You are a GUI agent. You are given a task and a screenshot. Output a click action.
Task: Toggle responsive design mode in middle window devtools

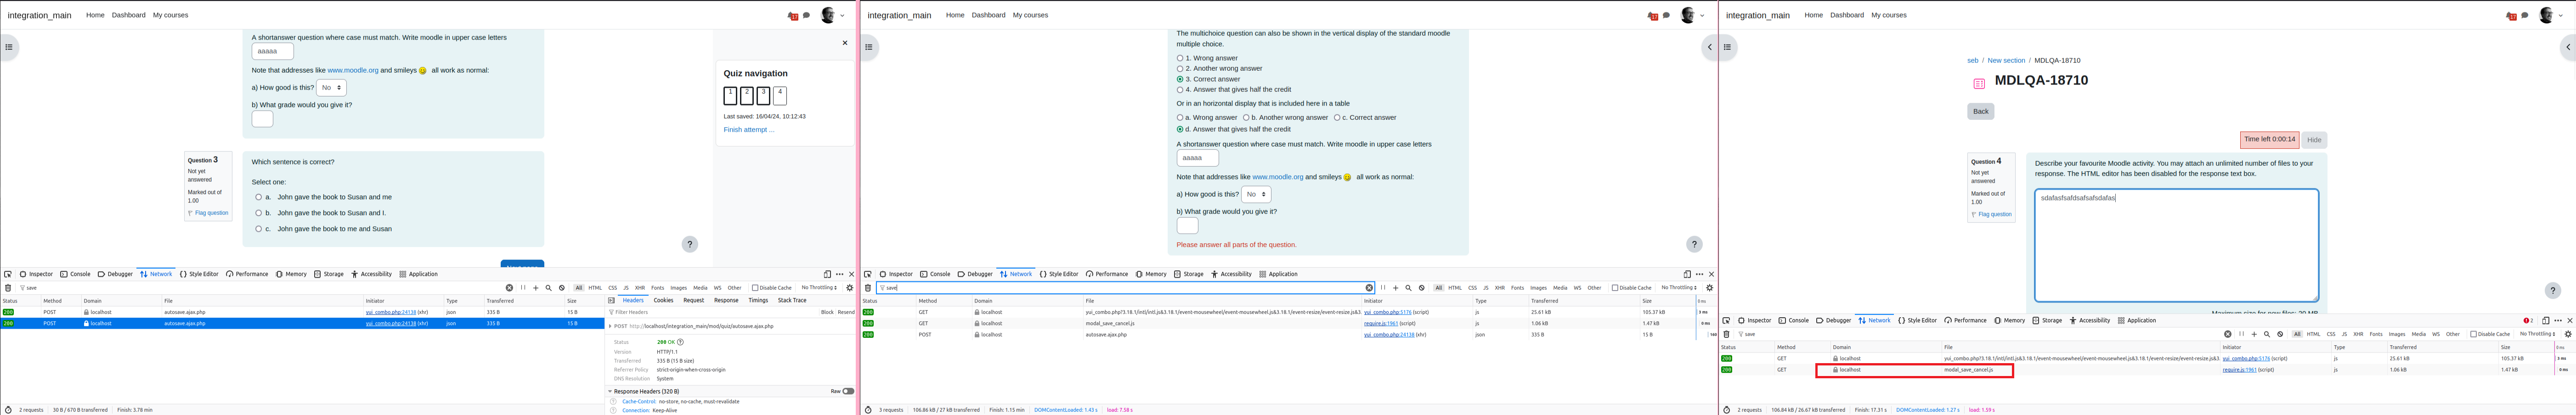[x=1687, y=274]
